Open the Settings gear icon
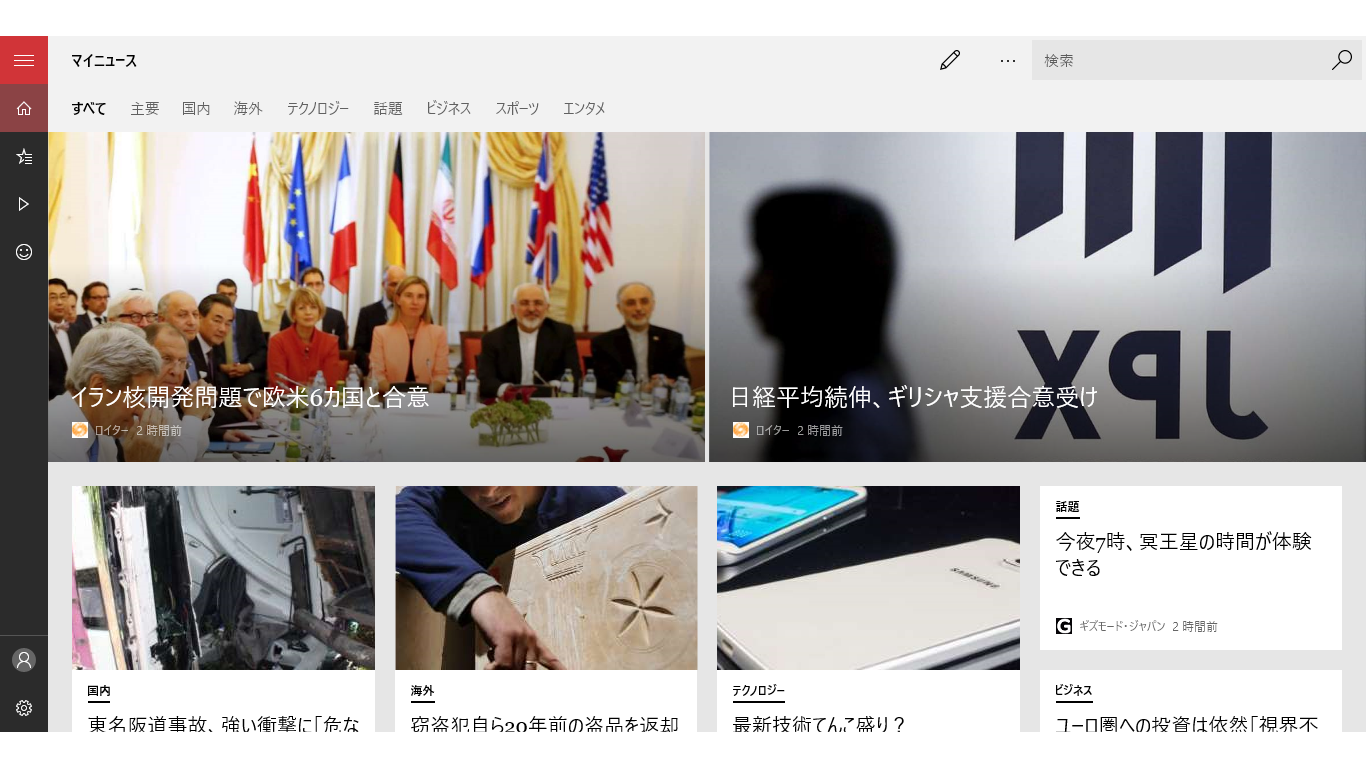Viewport: 1366px width, 768px height. click(24, 708)
